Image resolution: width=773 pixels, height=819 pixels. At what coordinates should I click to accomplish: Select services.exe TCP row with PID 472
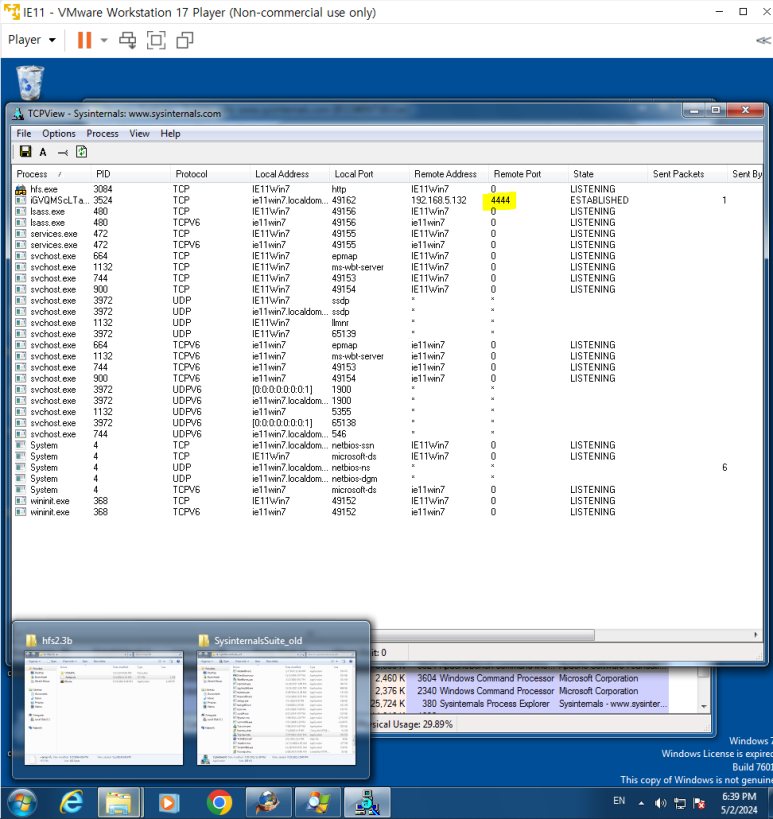coord(386,233)
